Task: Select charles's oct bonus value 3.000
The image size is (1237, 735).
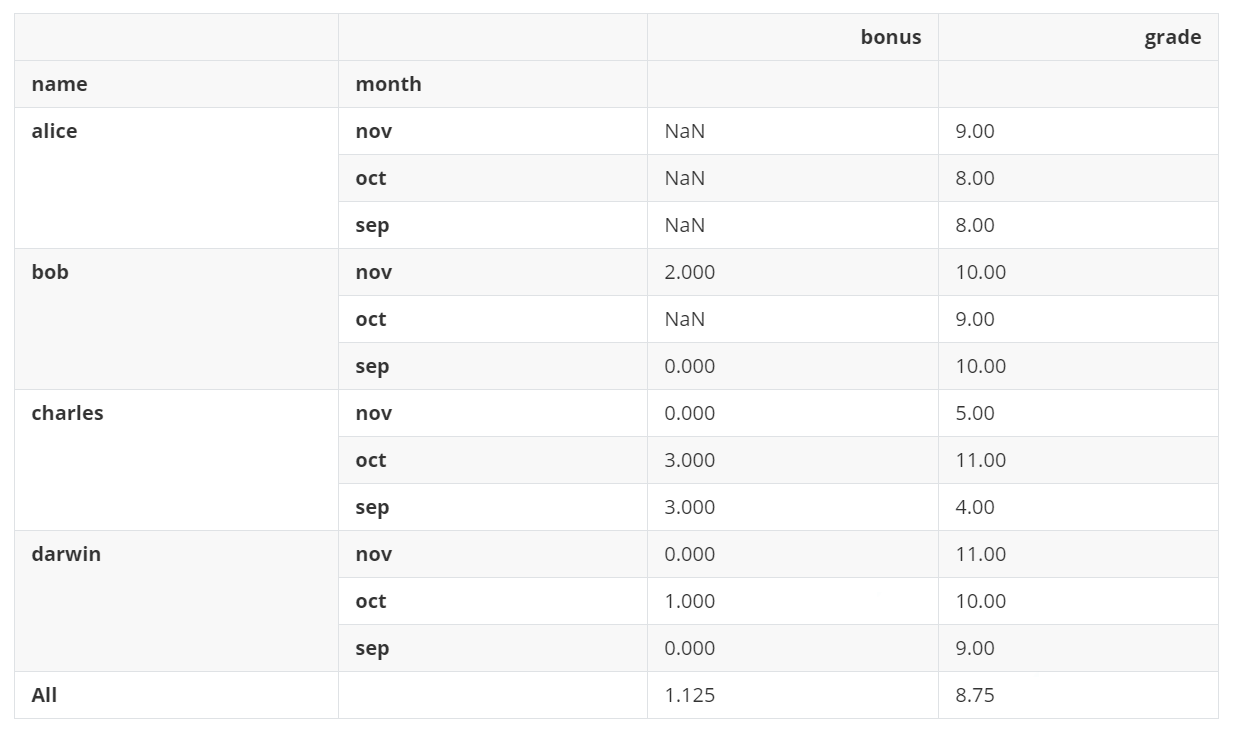Action: pyautogui.click(x=689, y=461)
